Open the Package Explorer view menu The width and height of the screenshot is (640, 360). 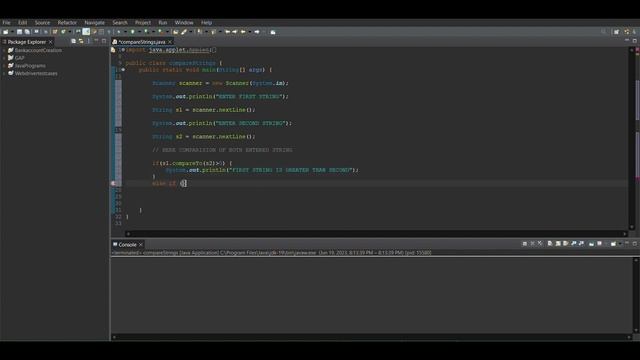(89, 41)
